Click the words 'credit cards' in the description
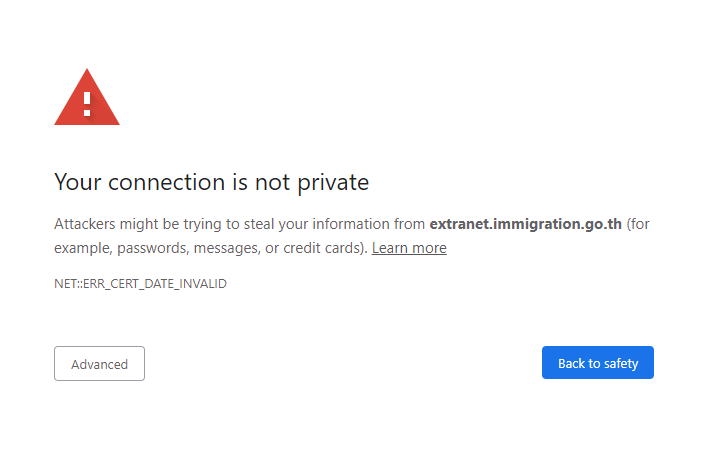Viewport: 703px width, 470px height. 322,248
